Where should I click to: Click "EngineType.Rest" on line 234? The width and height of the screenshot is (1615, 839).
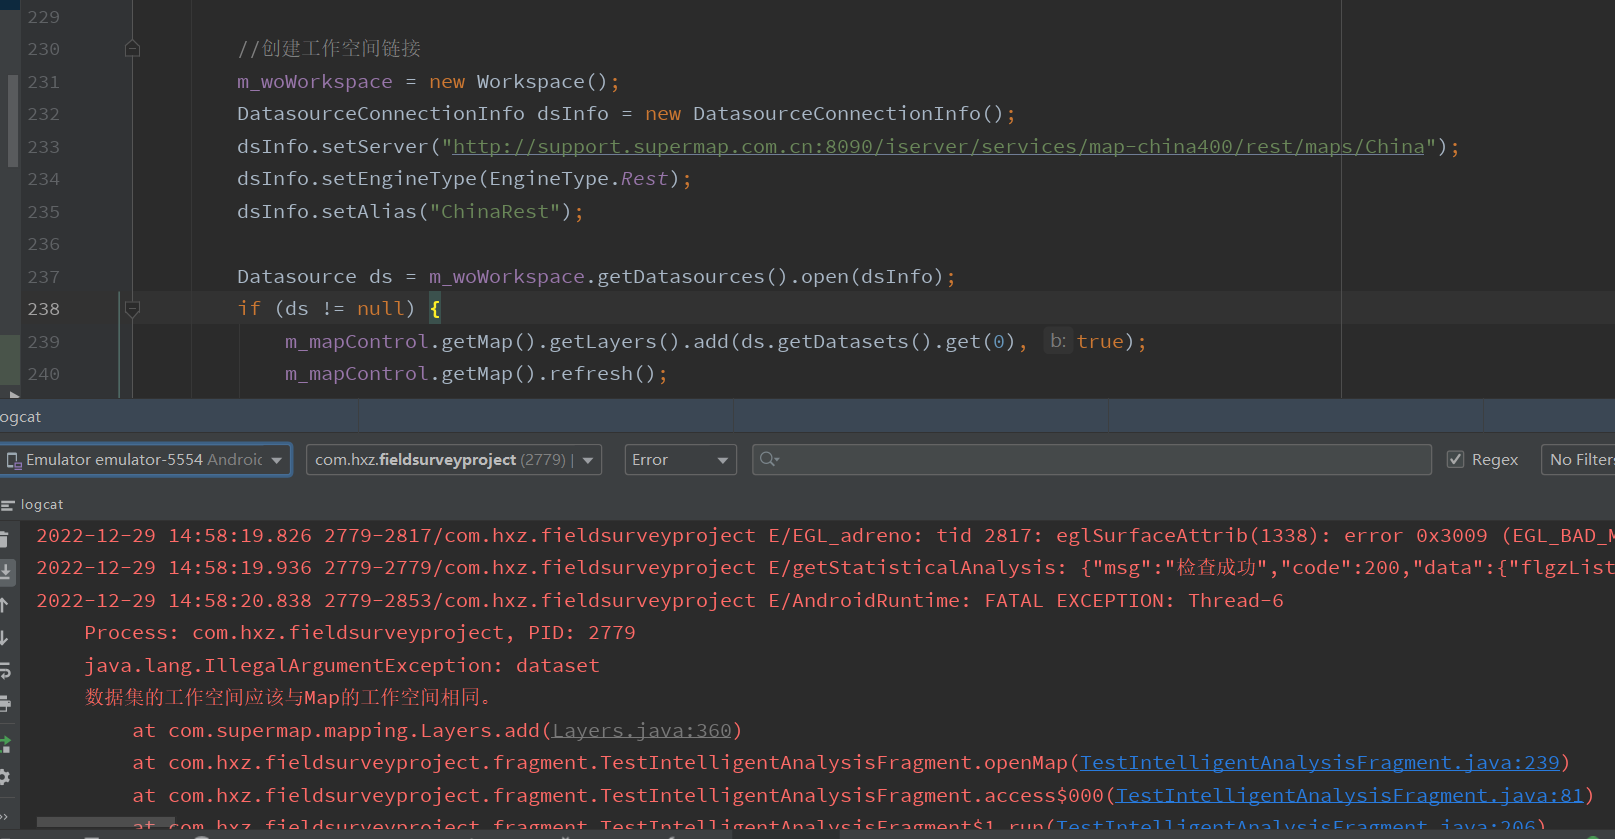click(579, 178)
